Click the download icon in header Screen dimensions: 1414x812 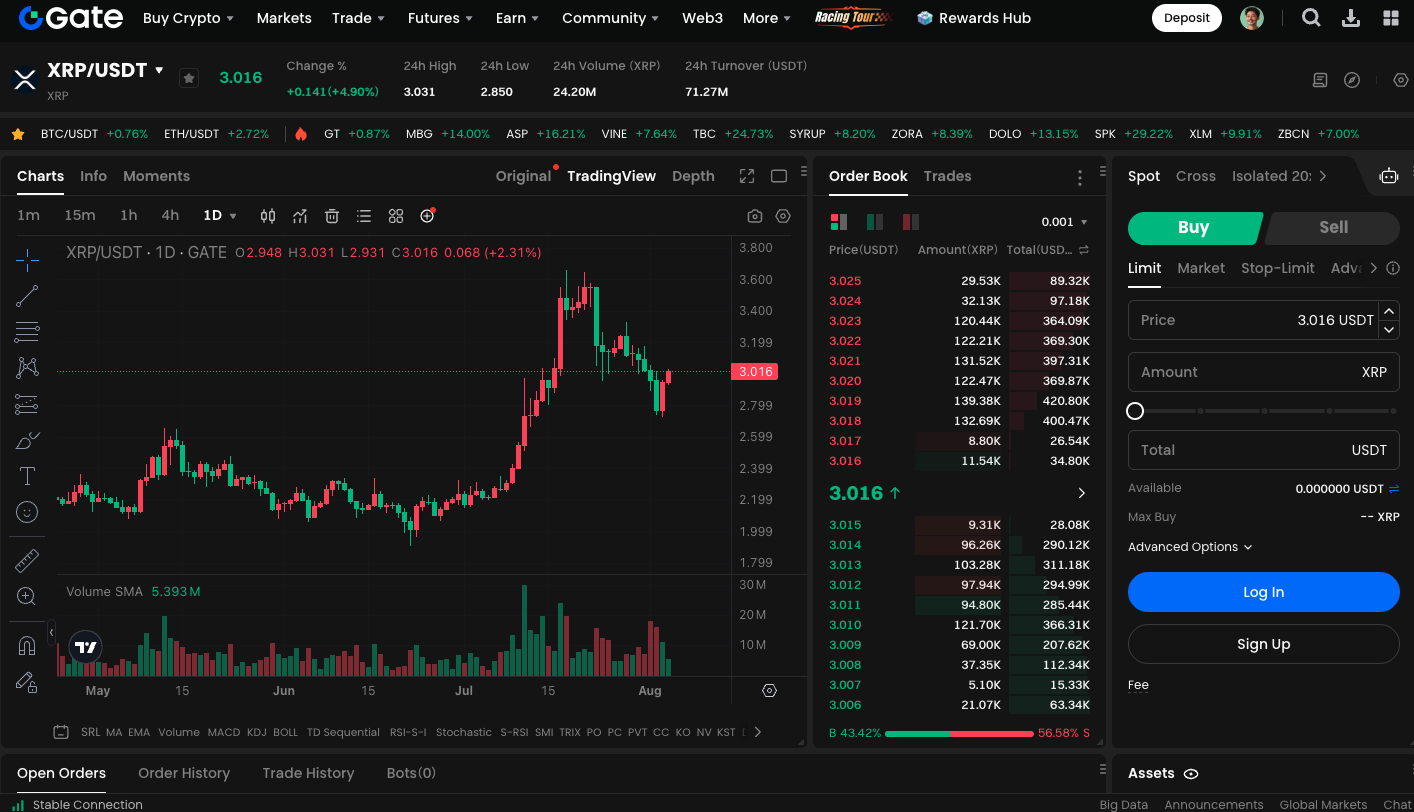tap(1351, 18)
